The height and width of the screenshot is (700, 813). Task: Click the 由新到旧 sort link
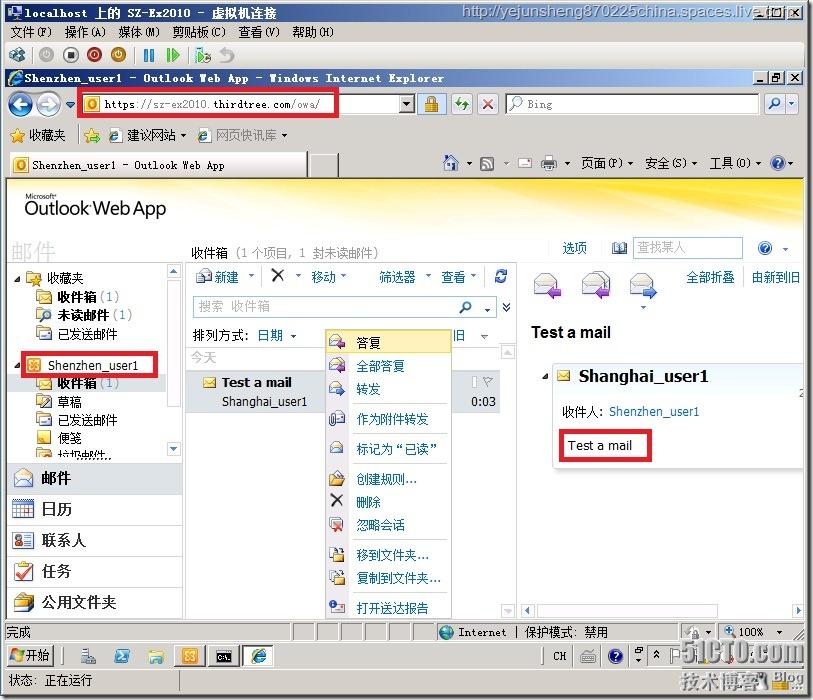[776, 277]
